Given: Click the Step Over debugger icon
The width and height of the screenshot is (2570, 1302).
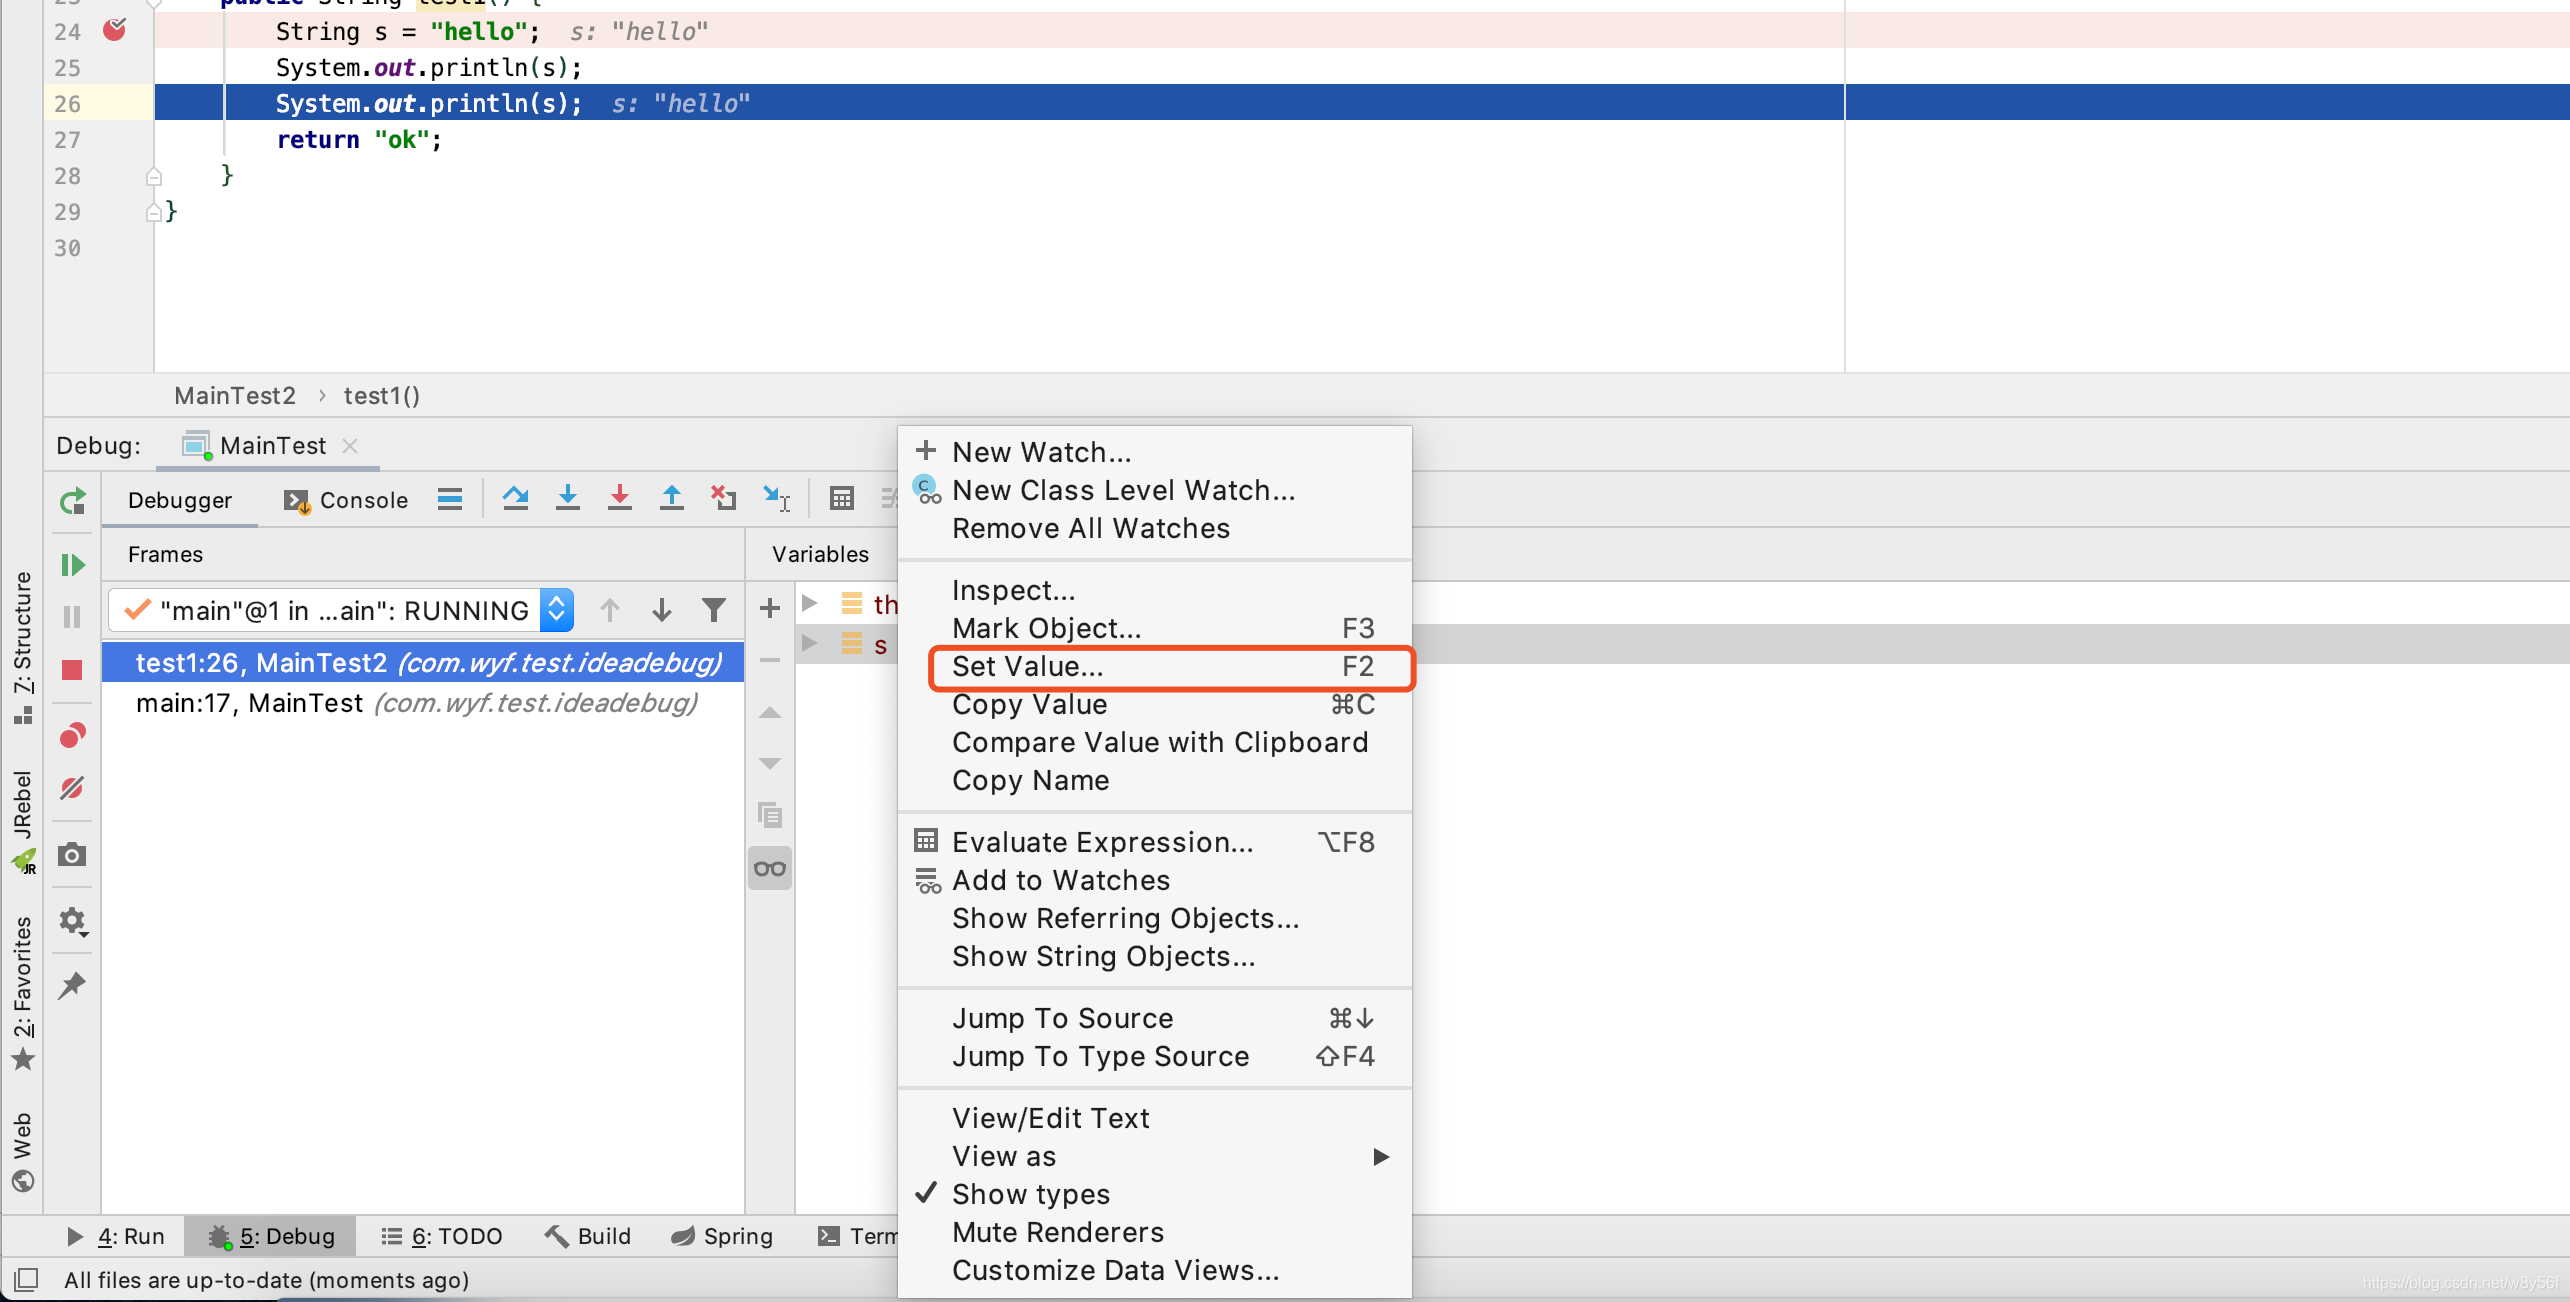Looking at the screenshot, I should [x=515, y=498].
